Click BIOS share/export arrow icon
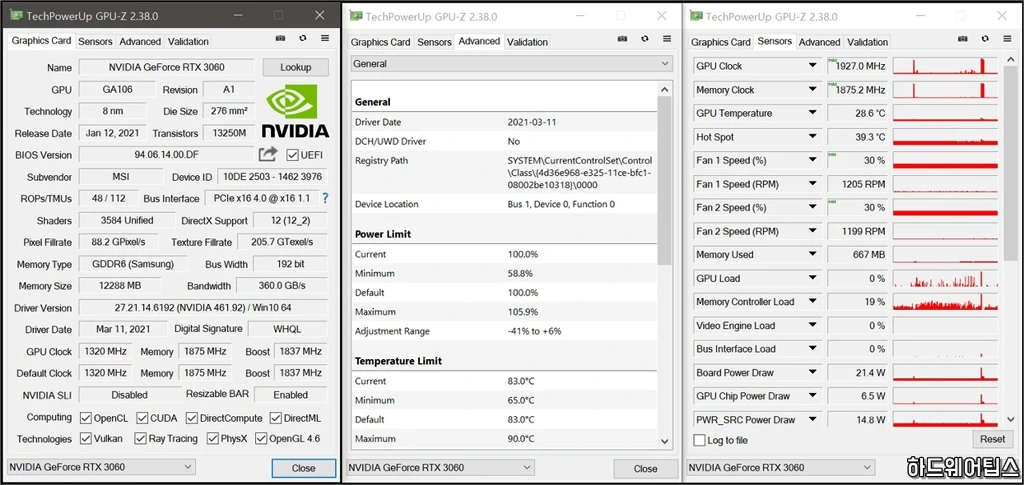 tap(268, 155)
